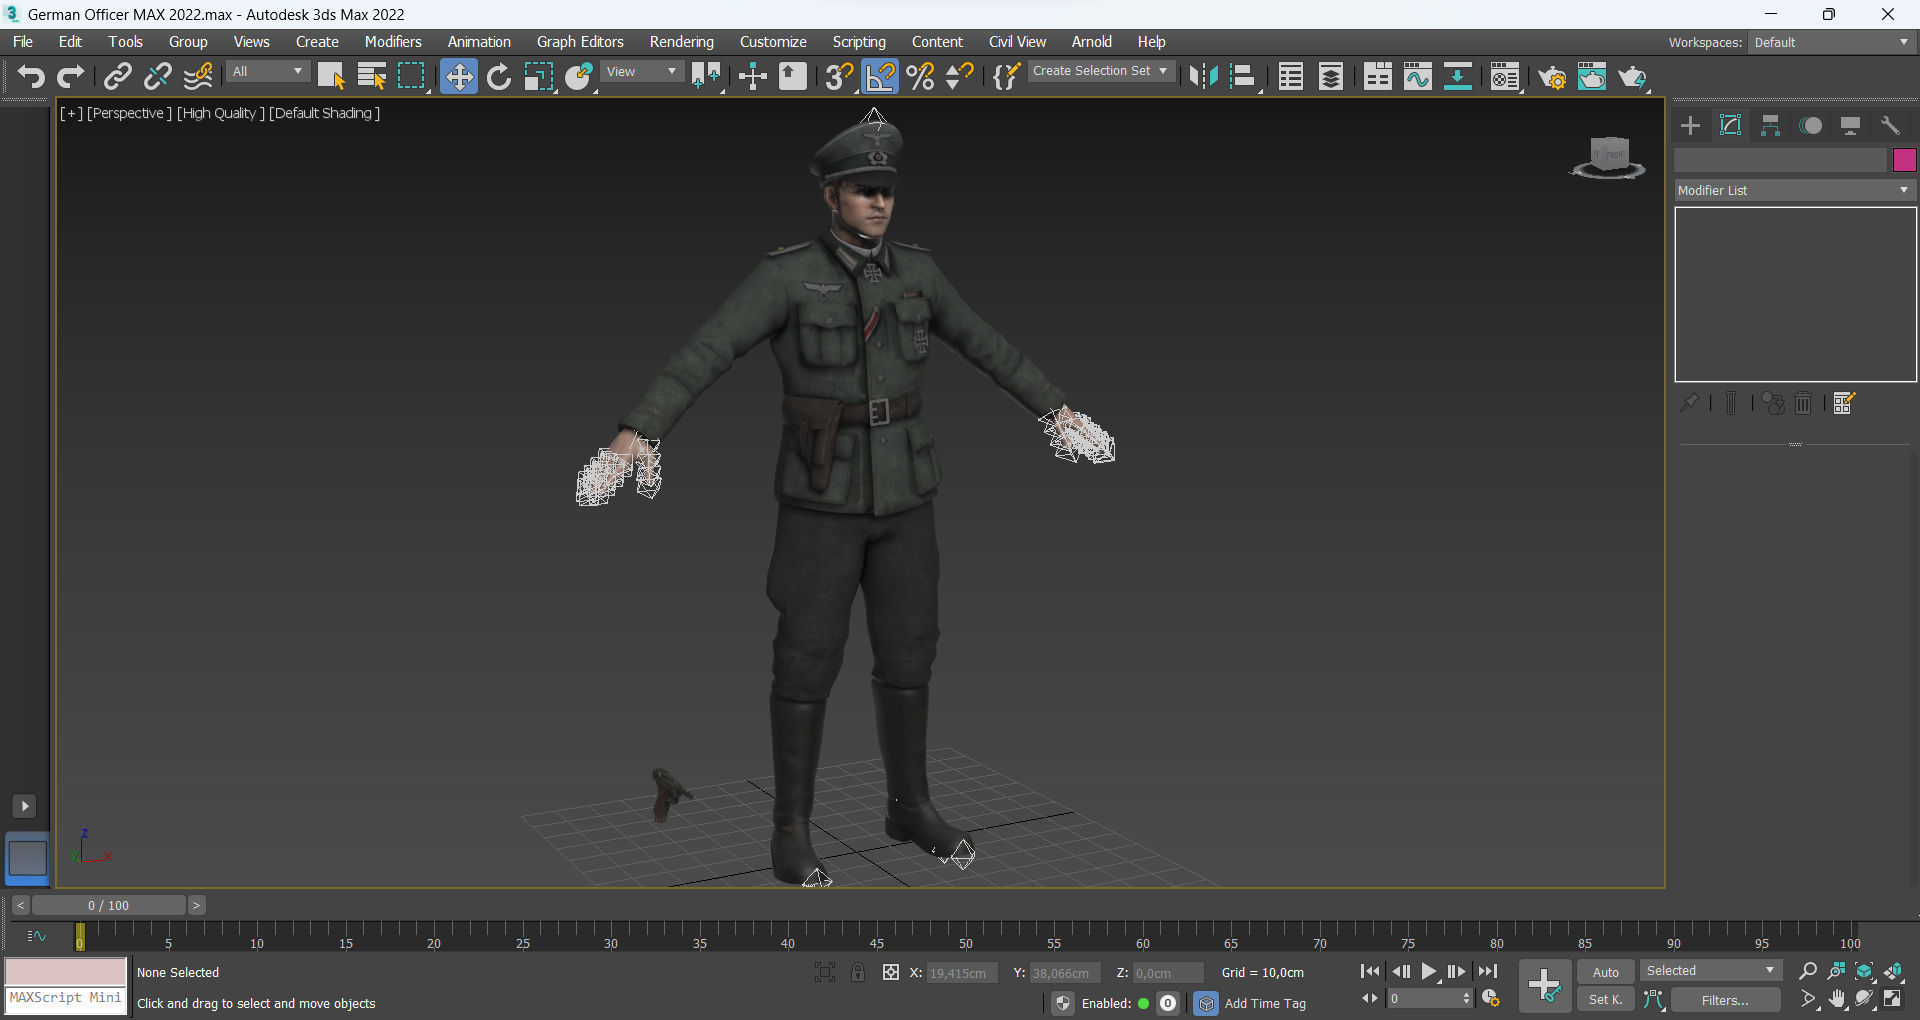Toggle Percent Snap
Viewport: 1920px width, 1020px height.
pyautogui.click(x=921, y=77)
